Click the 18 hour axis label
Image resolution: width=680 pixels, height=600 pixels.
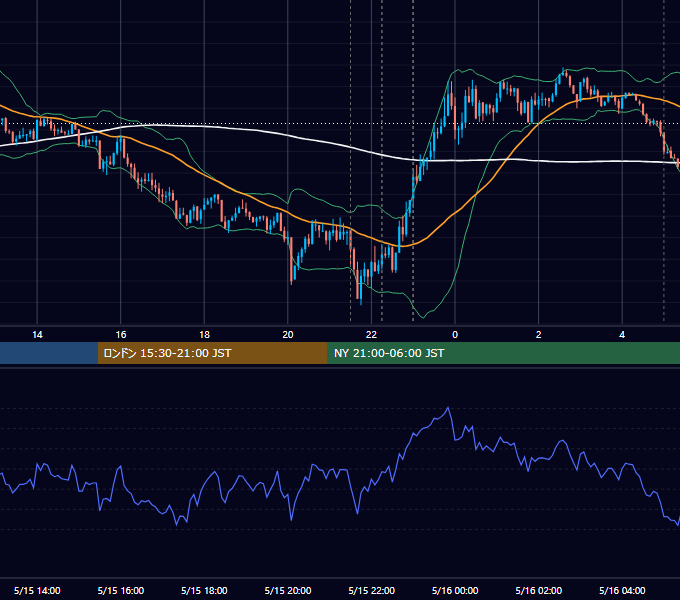coord(204,335)
